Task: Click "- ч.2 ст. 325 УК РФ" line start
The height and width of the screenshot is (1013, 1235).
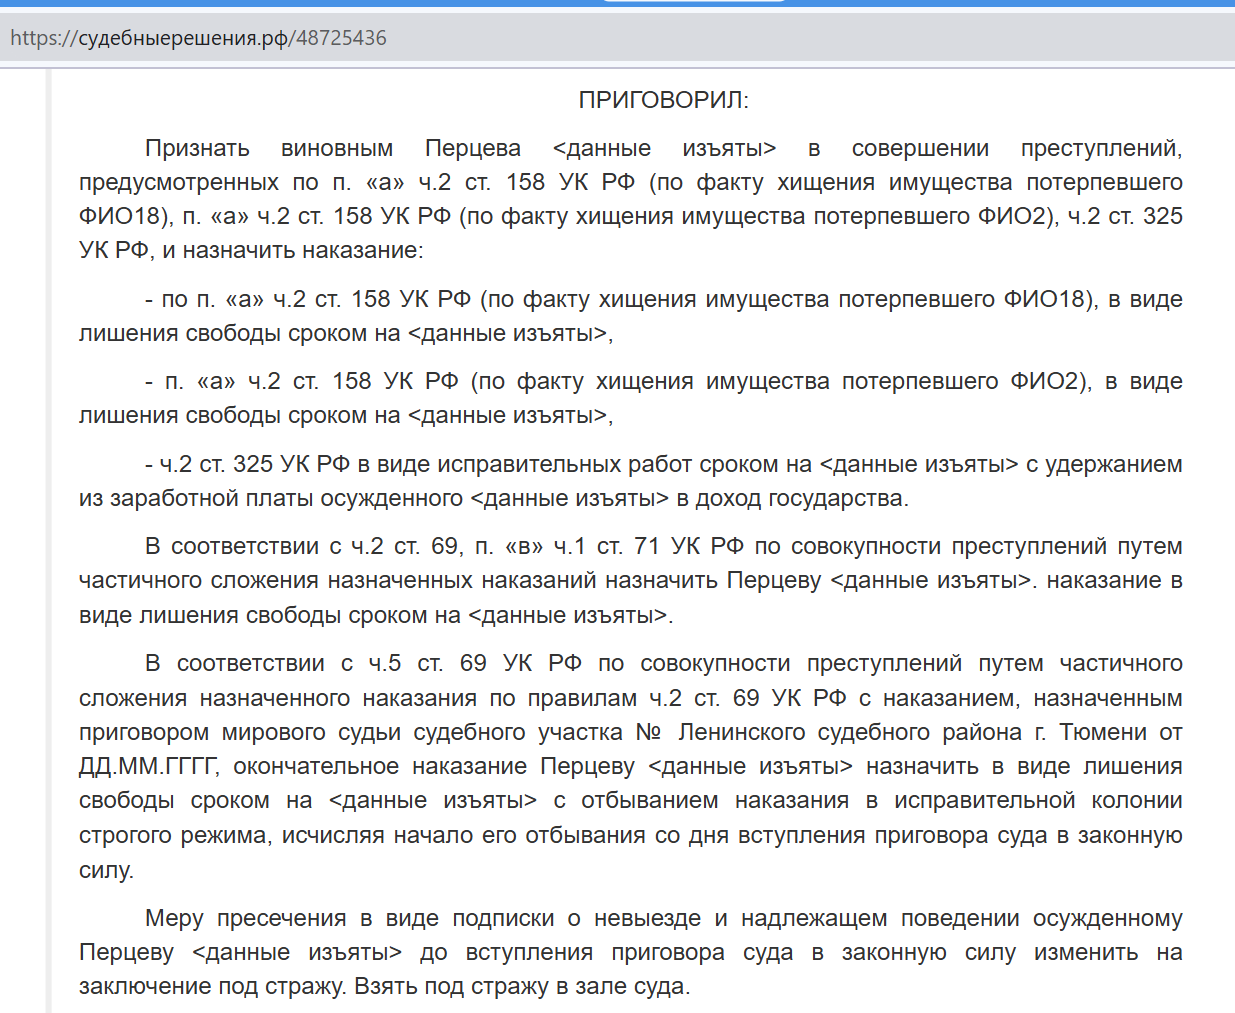Action: tap(248, 465)
